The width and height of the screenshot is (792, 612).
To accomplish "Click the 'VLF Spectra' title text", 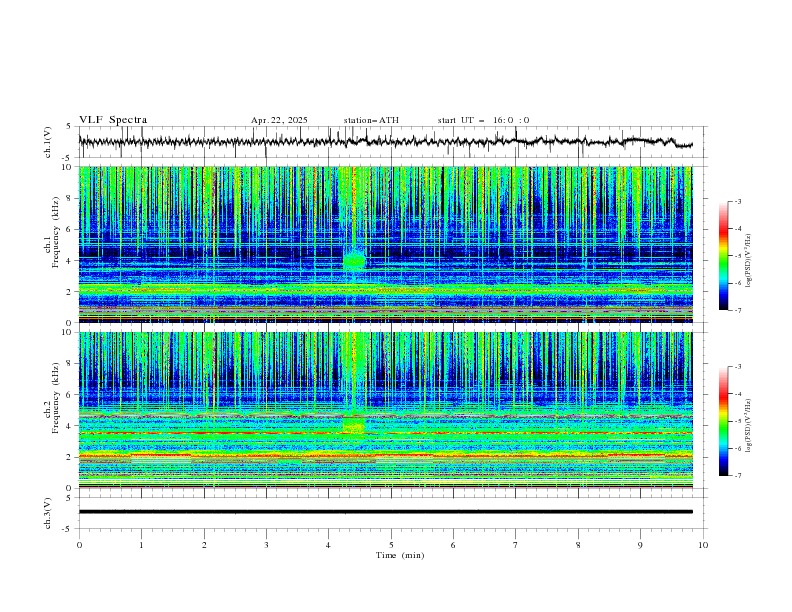I will tap(113, 120).
